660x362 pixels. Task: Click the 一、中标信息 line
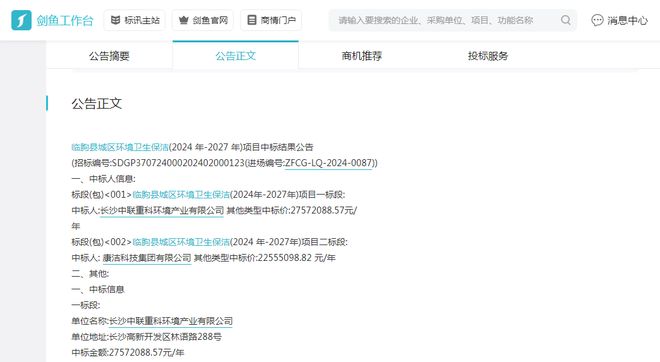click(x=98, y=290)
